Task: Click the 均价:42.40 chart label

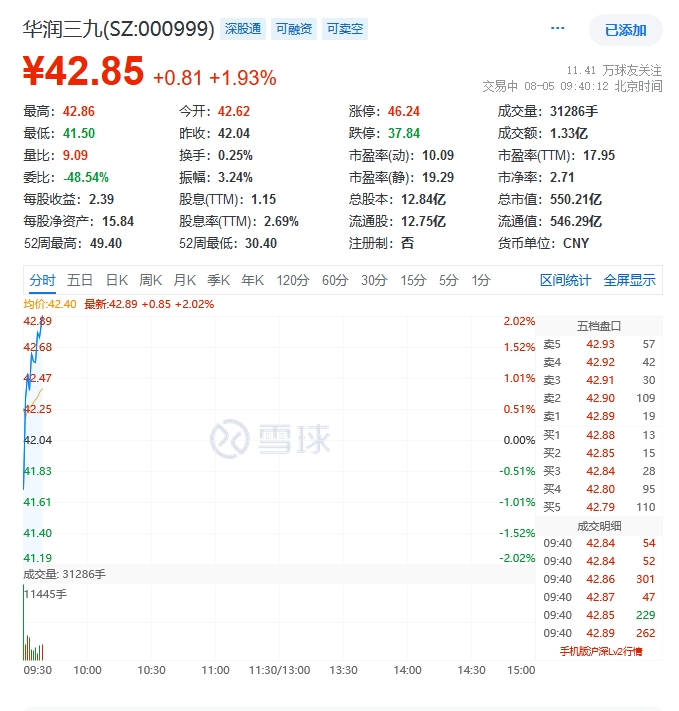Action: pyautogui.click(x=50, y=304)
